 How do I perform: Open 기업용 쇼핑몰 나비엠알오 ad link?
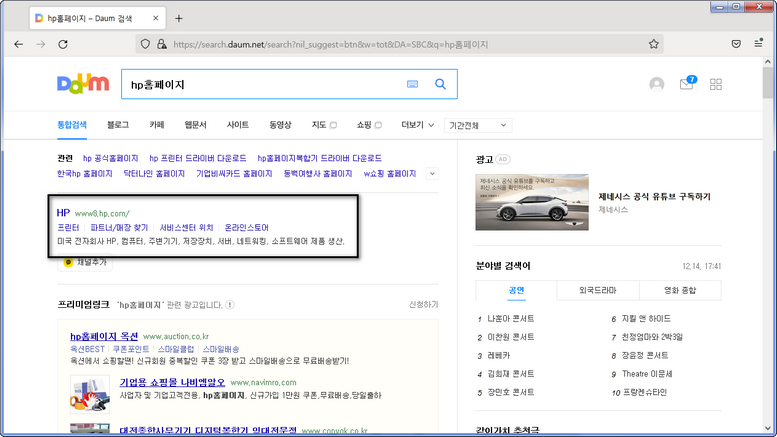(x=172, y=382)
